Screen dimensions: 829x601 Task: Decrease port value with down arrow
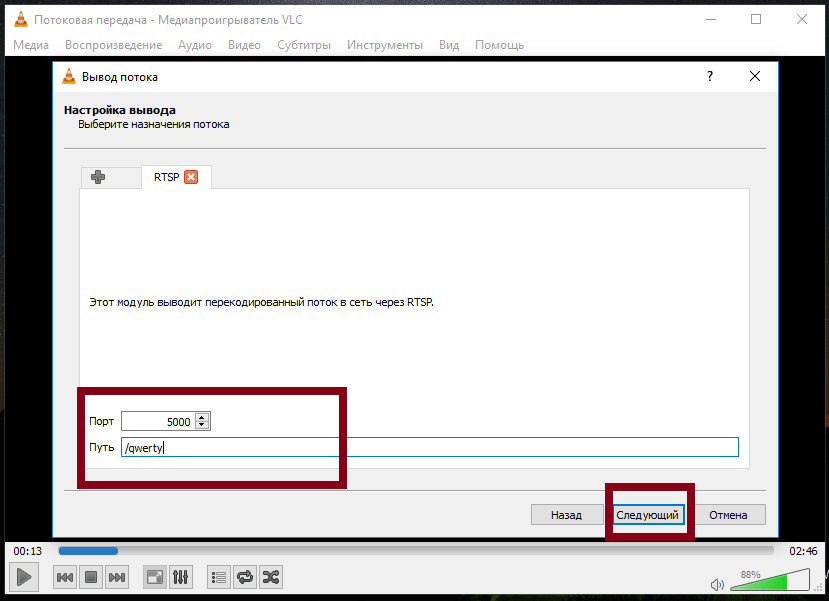pyautogui.click(x=203, y=425)
